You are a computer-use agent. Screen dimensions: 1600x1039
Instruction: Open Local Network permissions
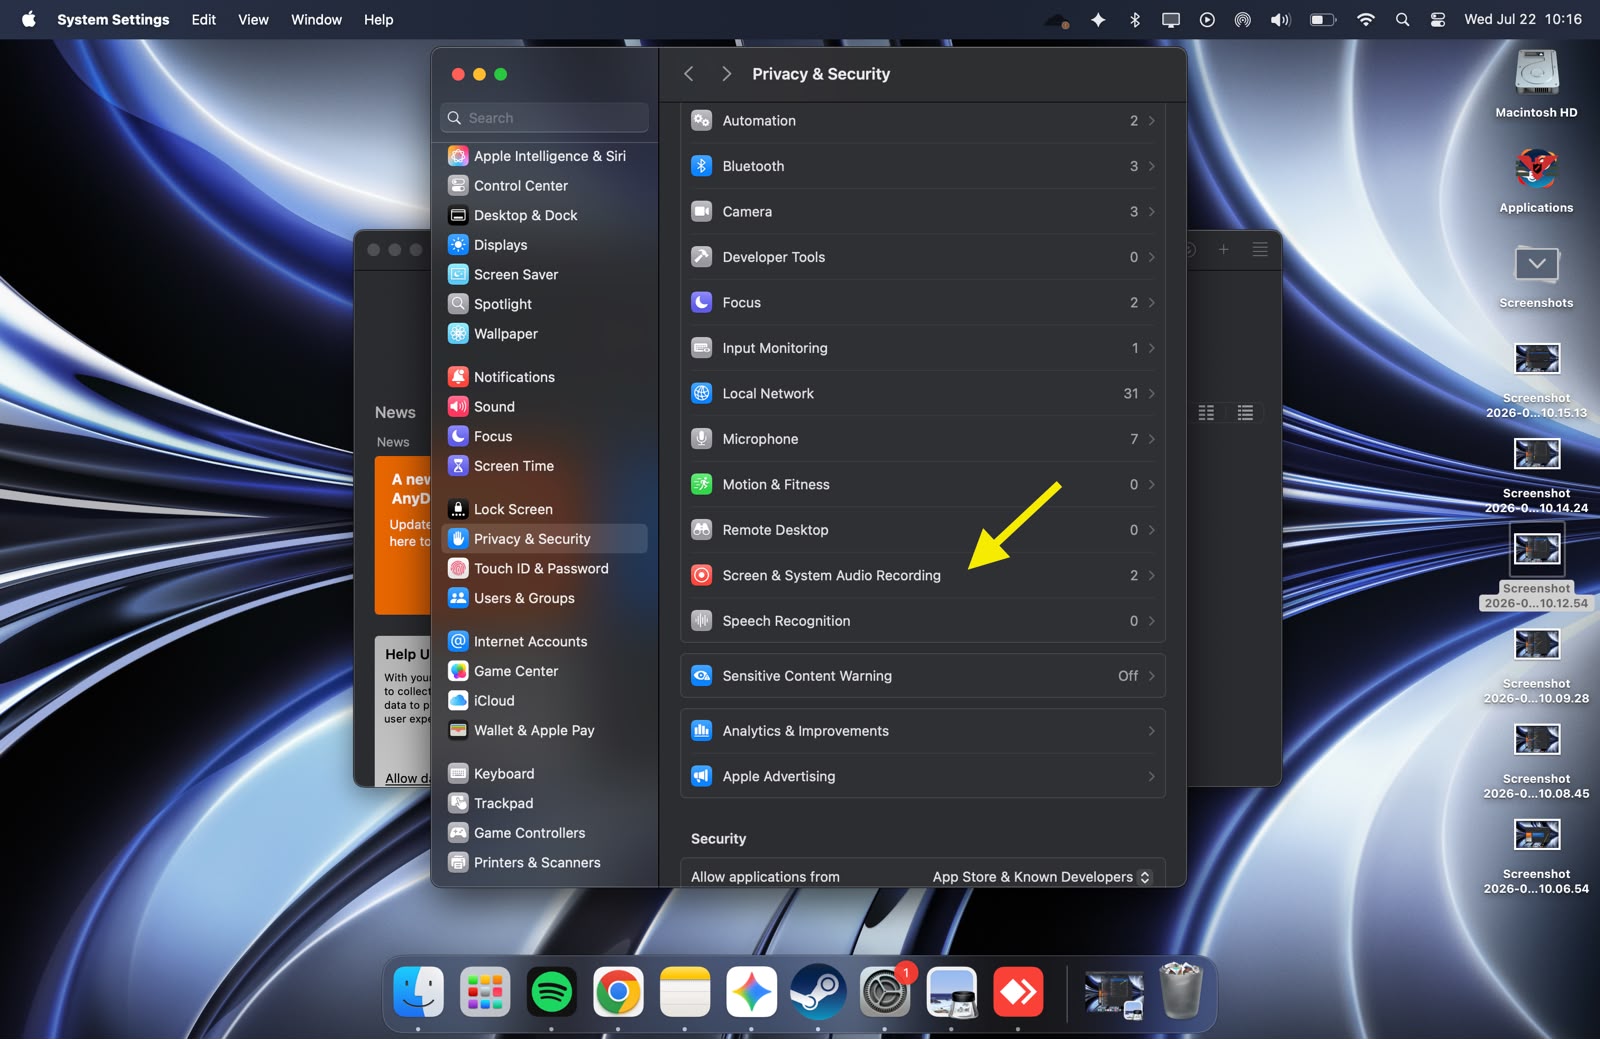pos(923,394)
